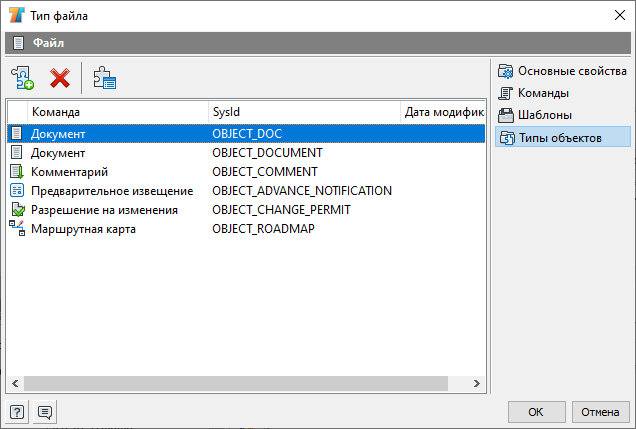Screen dimensions: 636x429
Task: Open the Шаблоны section
Action: click(x=535, y=115)
